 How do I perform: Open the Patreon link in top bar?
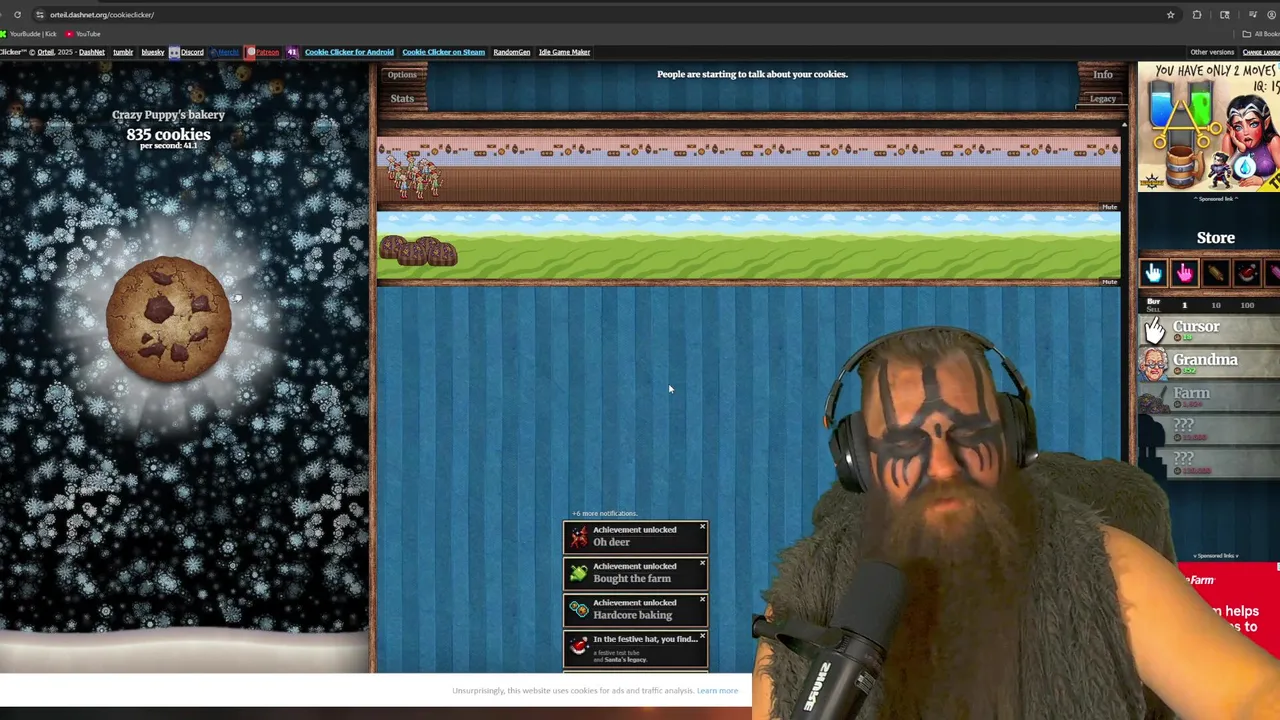(263, 52)
